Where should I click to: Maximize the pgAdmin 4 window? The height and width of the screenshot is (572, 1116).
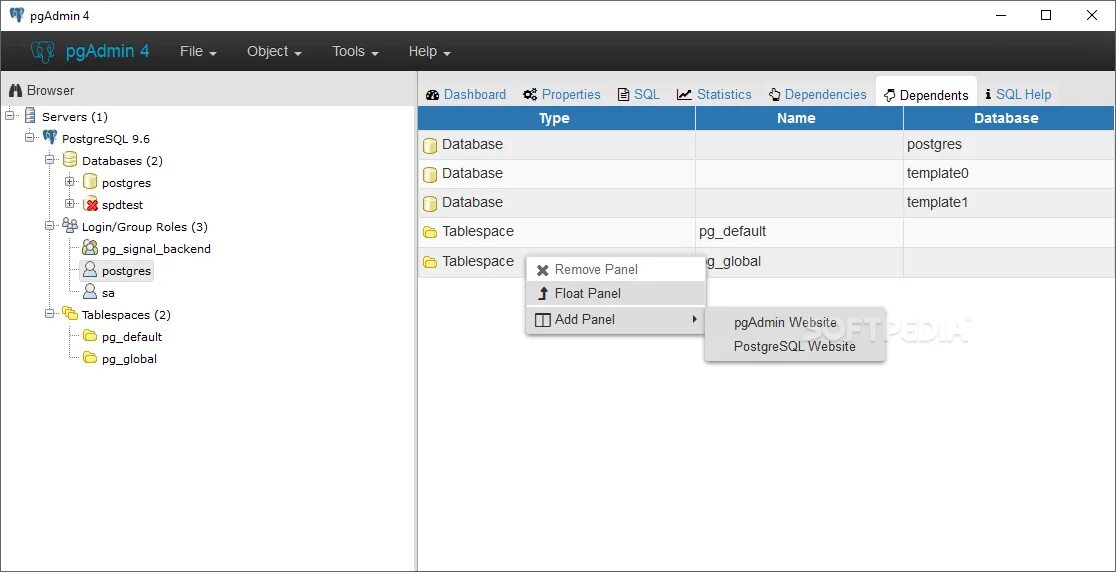pos(1046,15)
